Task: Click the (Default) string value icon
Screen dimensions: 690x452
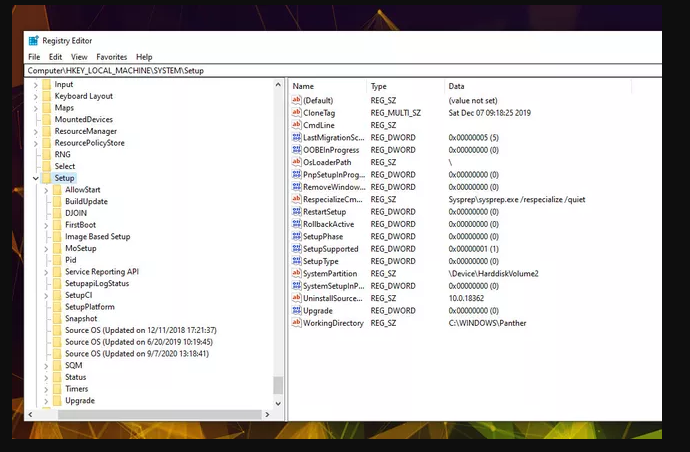Action: [297, 100]
